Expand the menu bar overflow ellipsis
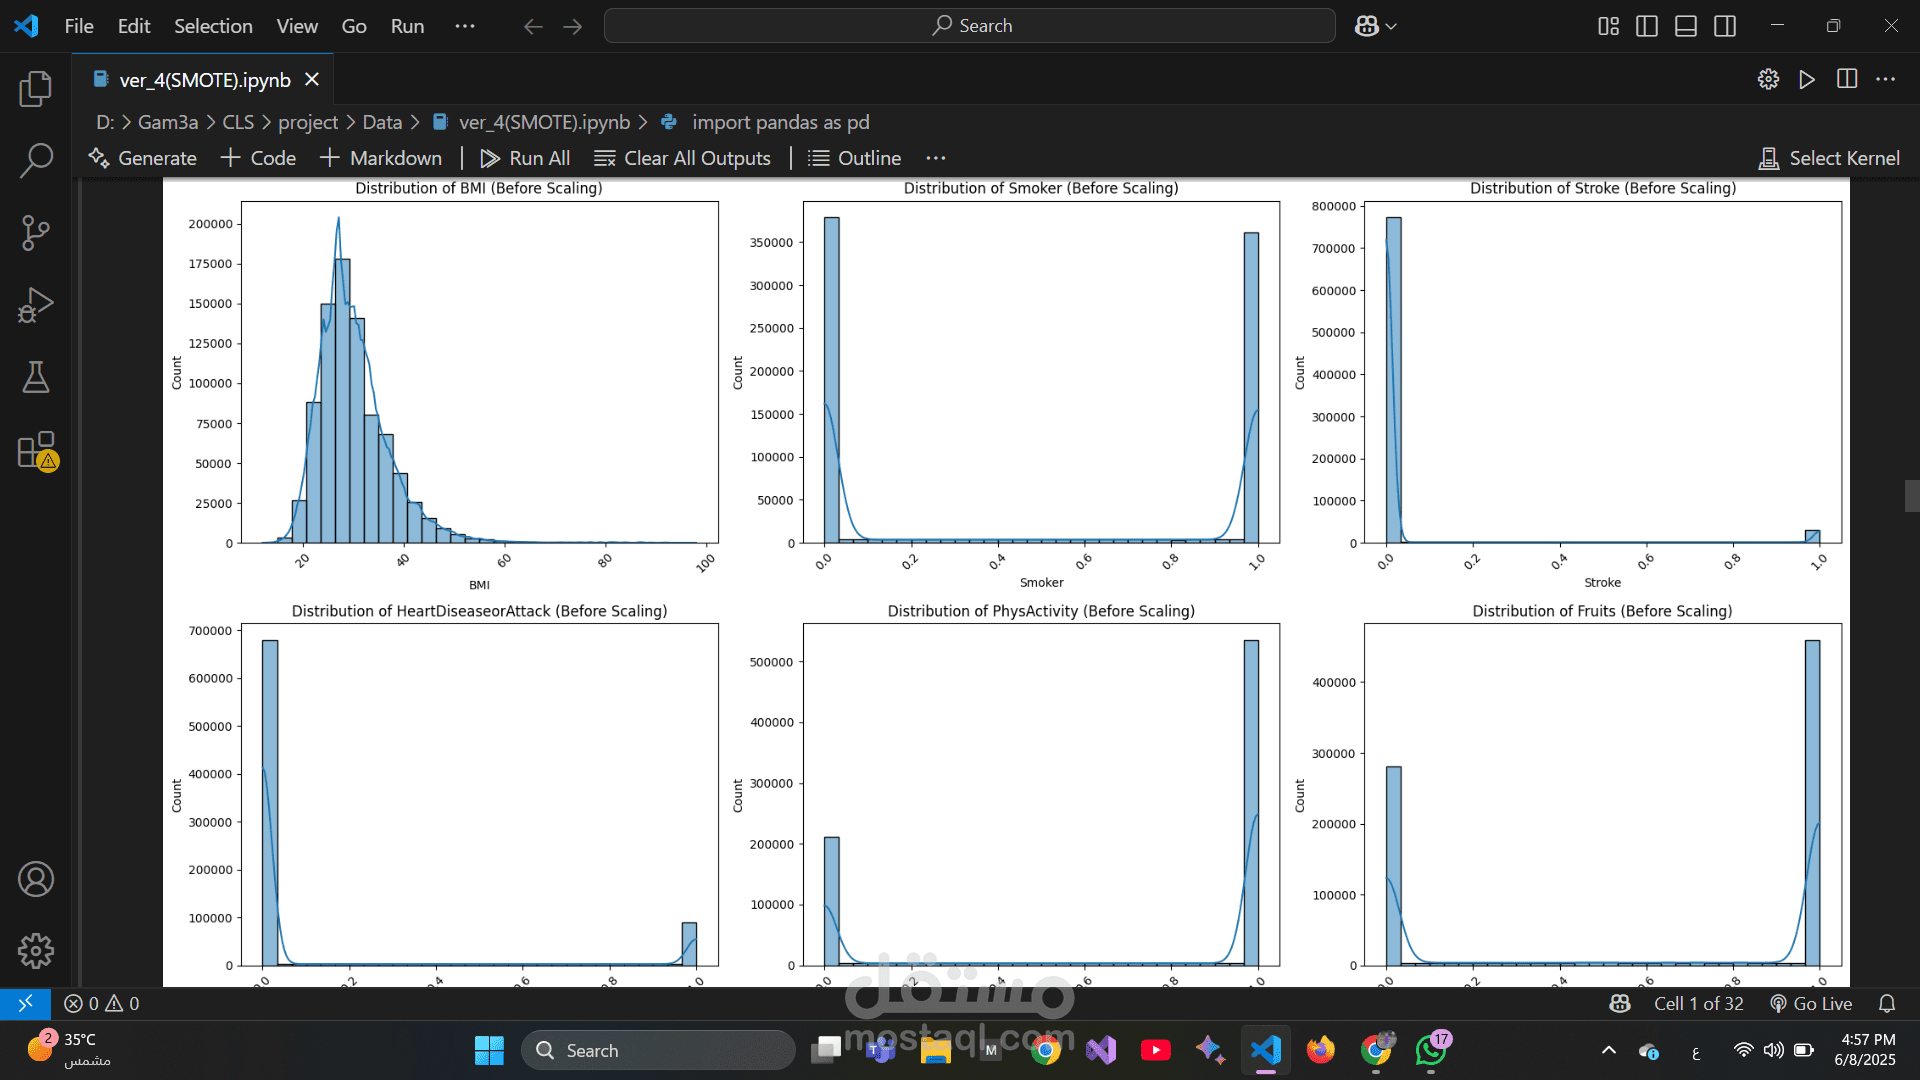Image resolution: width=1920 pixels, height=1080 pixels. 465,26
